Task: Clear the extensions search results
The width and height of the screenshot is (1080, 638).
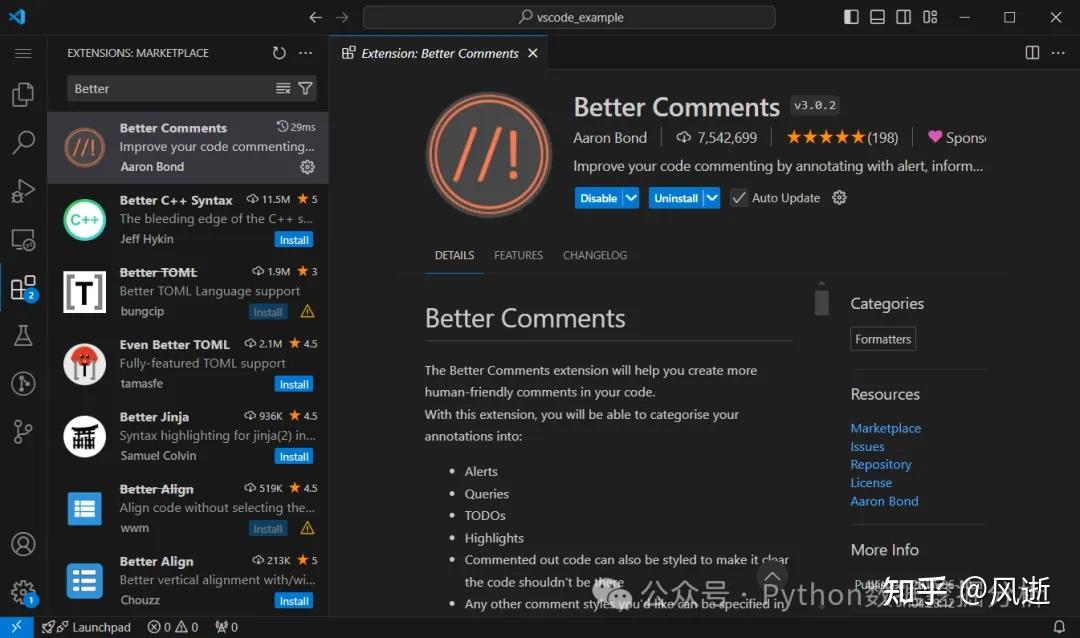Action: click(283, 88)
